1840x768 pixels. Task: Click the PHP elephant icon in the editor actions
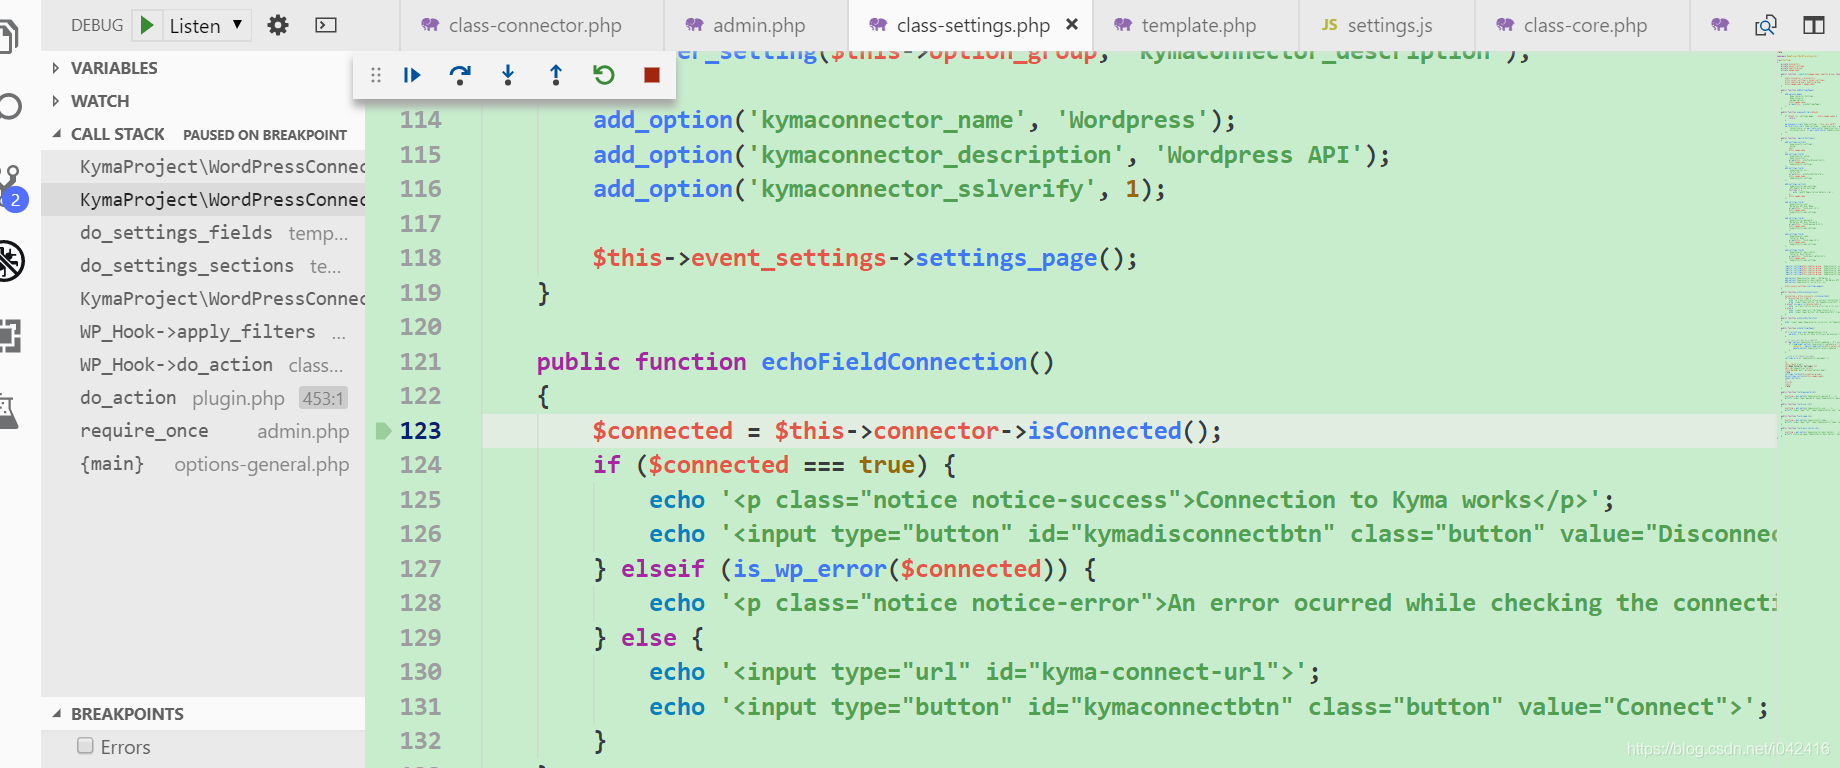tap(1720, 25)
